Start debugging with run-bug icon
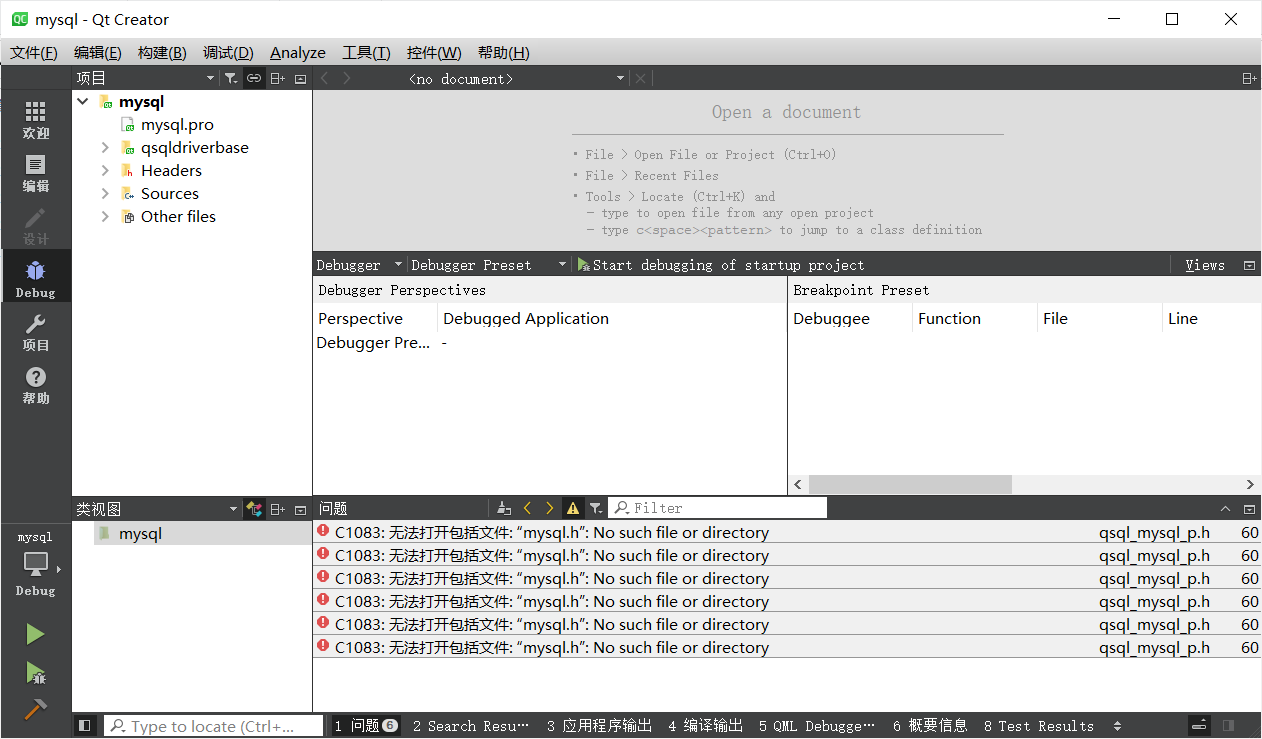Viewport: 1262px width, 739px height. (36, 672)
